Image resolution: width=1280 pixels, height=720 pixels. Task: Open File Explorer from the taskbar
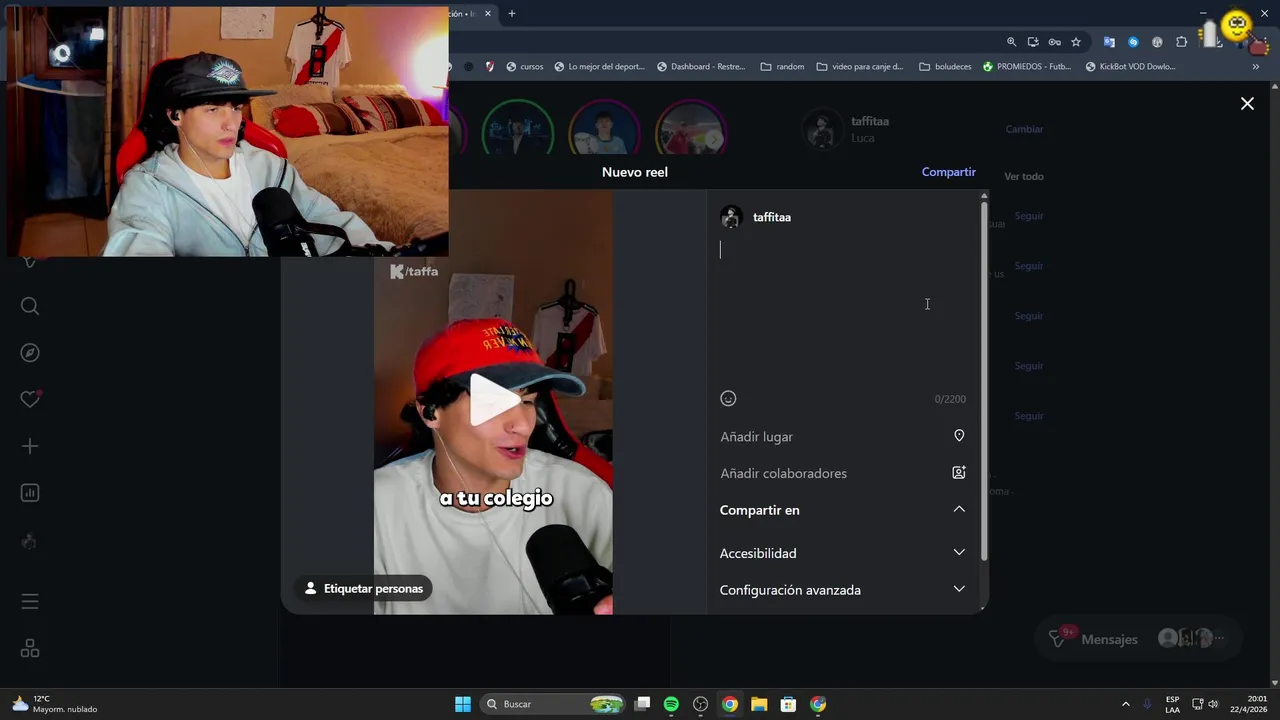(759, 704)
